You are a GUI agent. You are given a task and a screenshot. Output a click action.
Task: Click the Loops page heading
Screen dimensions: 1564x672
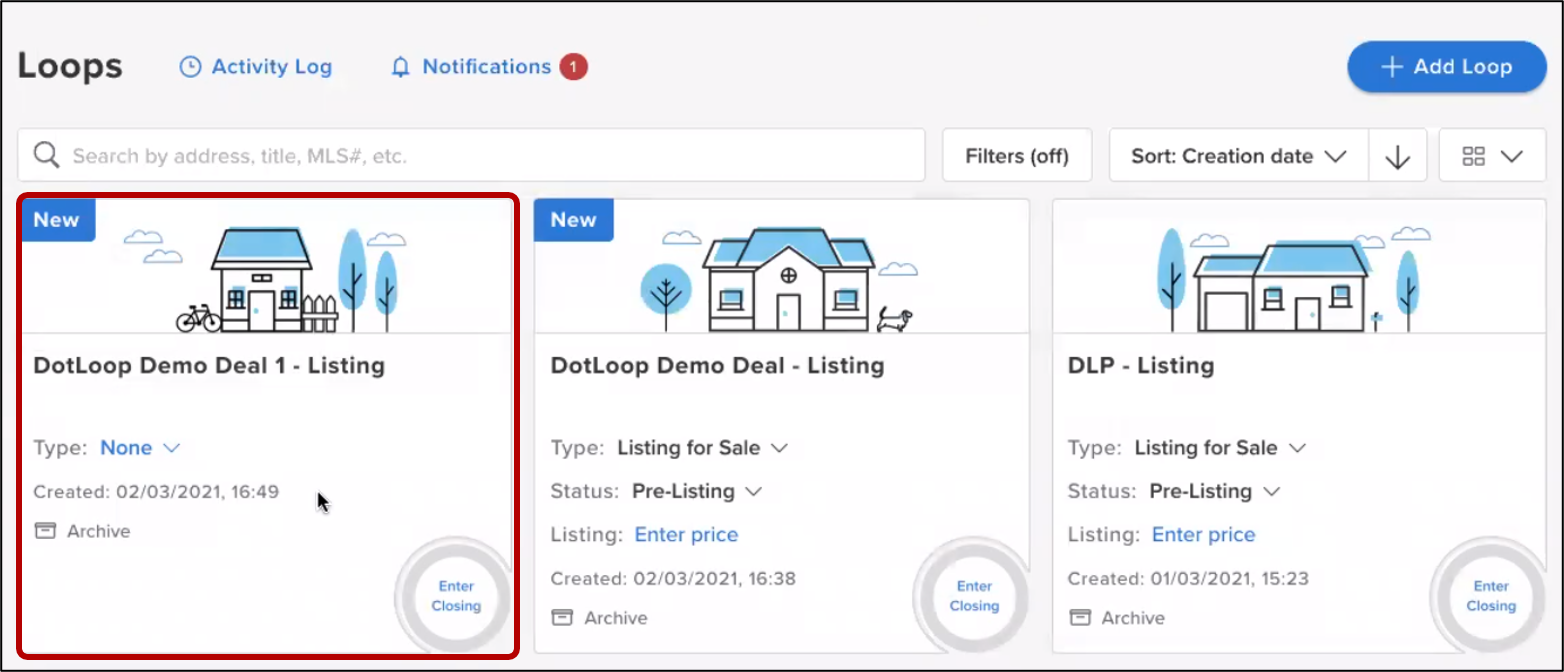70,66
